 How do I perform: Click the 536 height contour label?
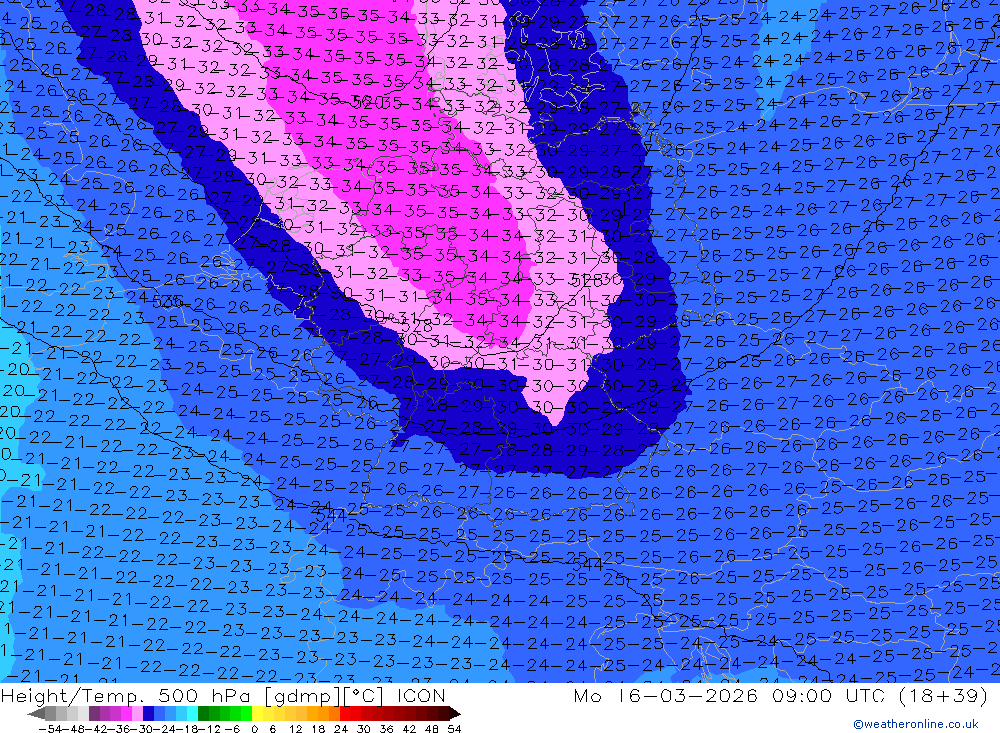168,300
